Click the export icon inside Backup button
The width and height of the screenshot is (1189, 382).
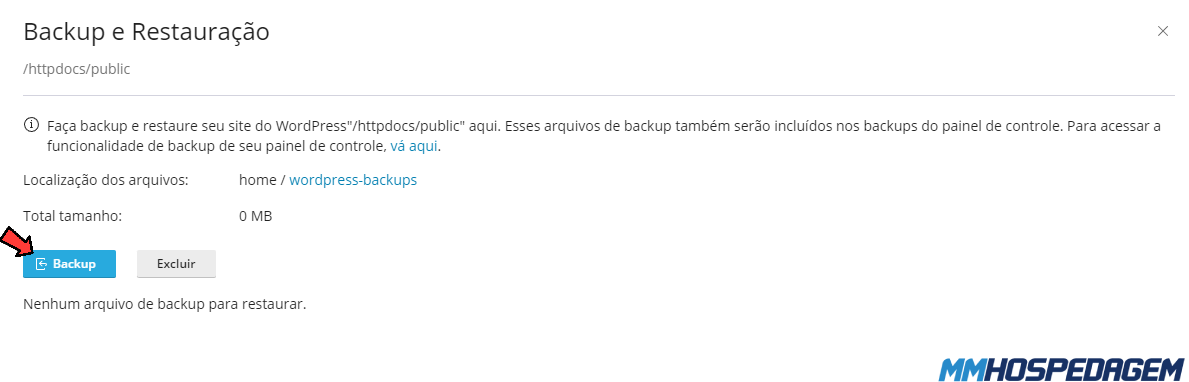[x=42, y=264]
